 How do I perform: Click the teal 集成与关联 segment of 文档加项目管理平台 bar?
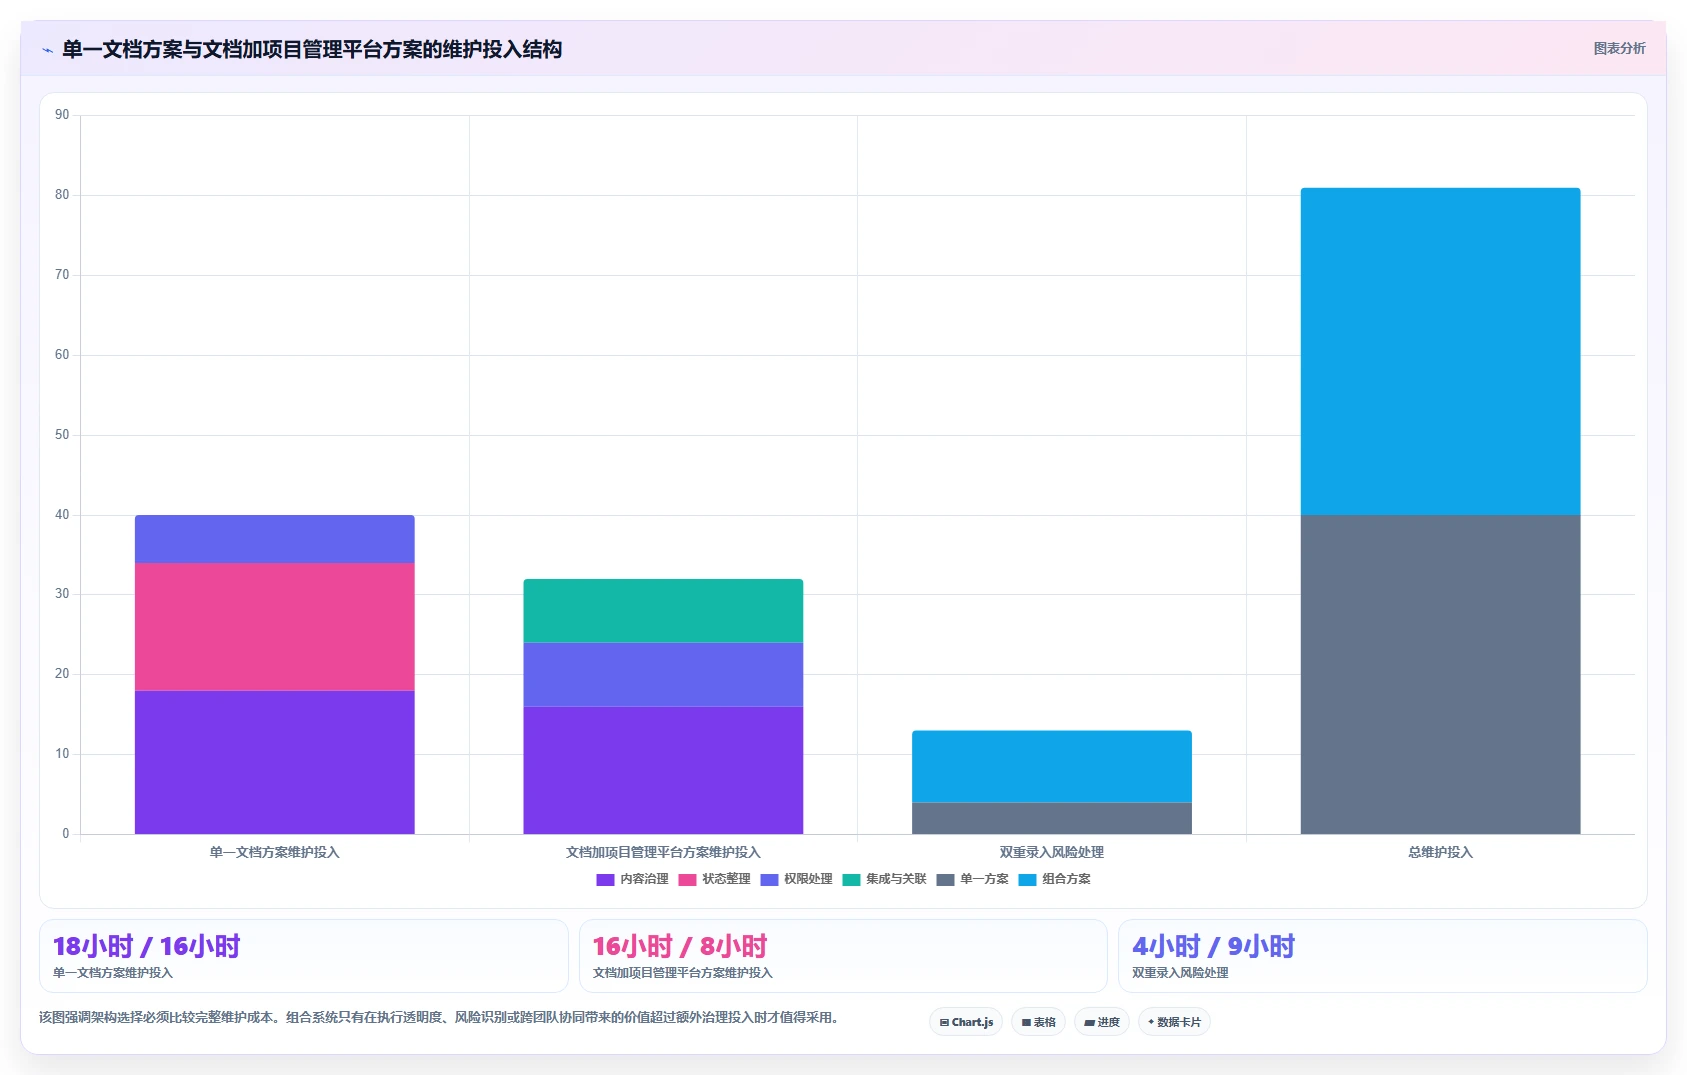[663, 611]
